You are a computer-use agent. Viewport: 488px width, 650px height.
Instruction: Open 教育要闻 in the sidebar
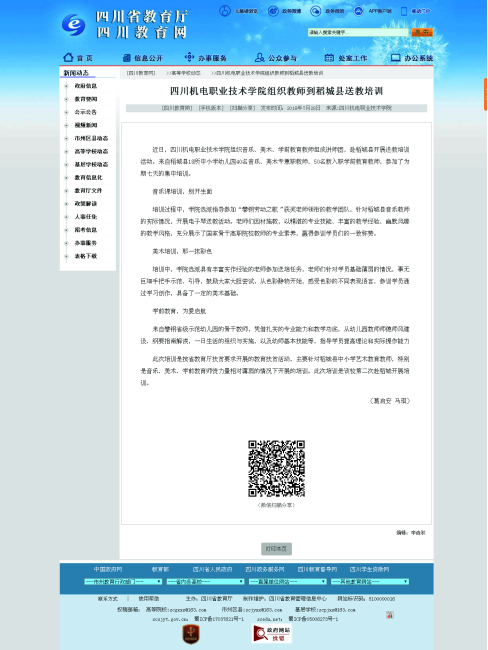click(86, 99)
